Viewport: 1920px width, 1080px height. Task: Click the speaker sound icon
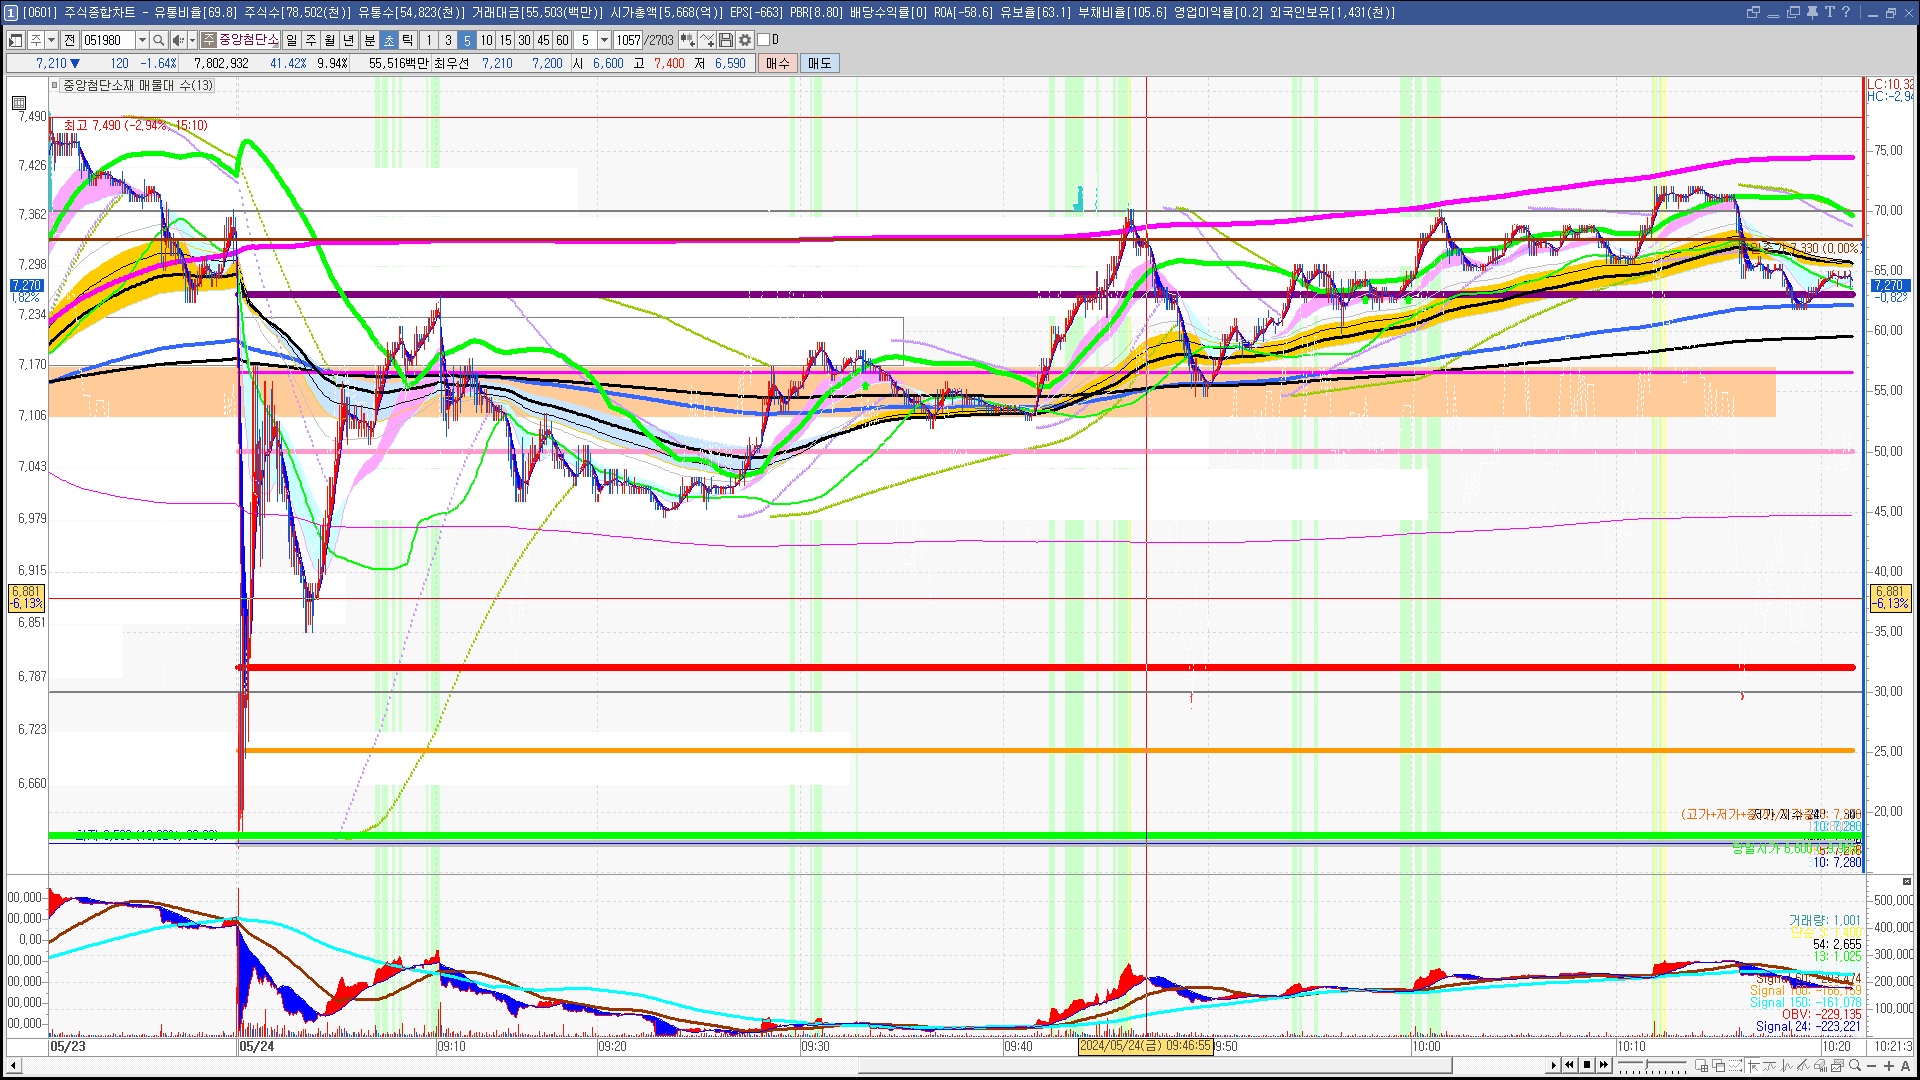177,40
